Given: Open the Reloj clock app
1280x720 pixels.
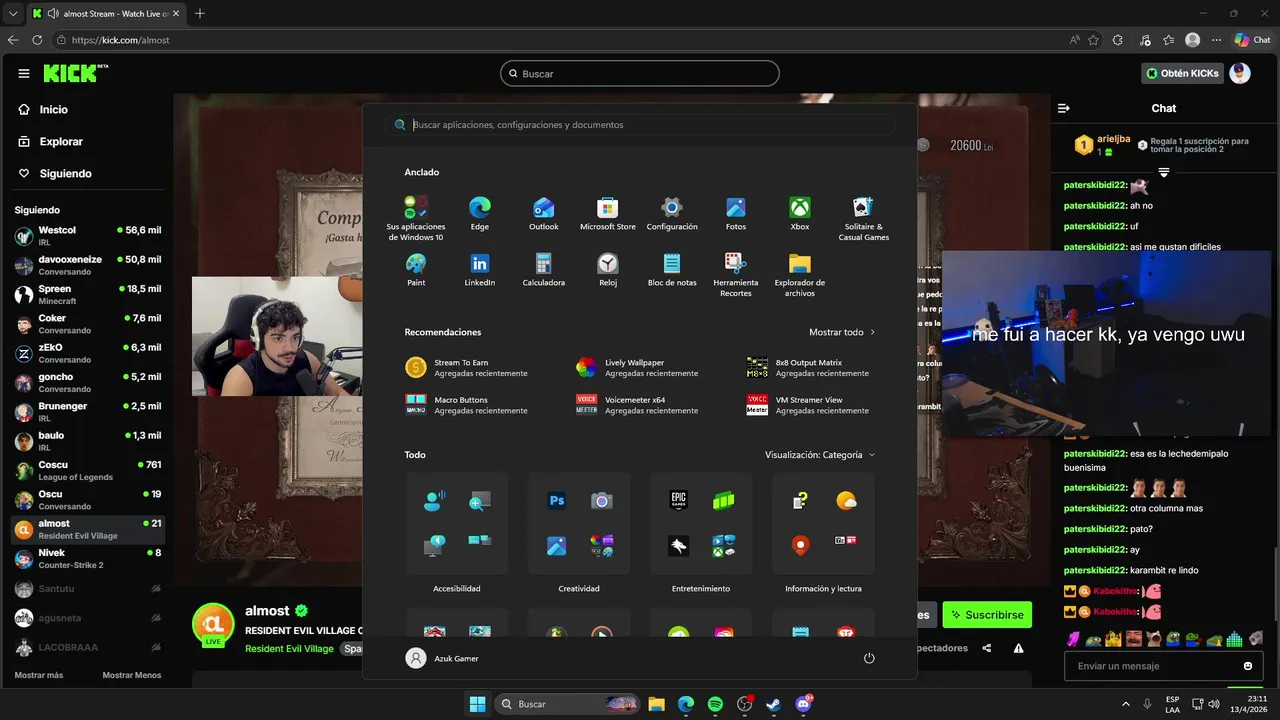Looking at the screenshot, I should [x=608, y=270].
